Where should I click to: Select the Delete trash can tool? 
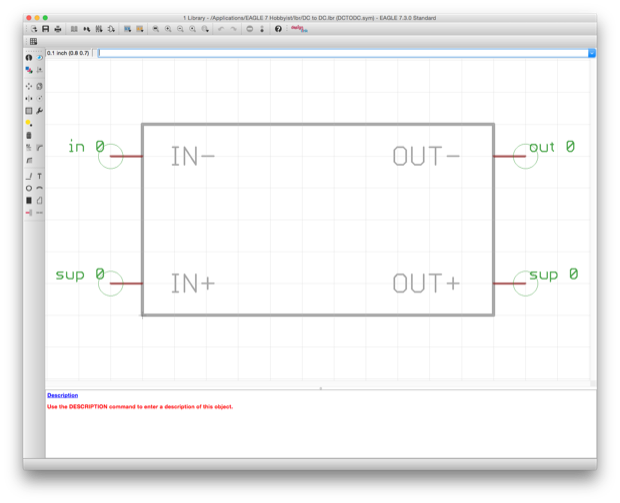pyautogui.click(x=29, y=136)
